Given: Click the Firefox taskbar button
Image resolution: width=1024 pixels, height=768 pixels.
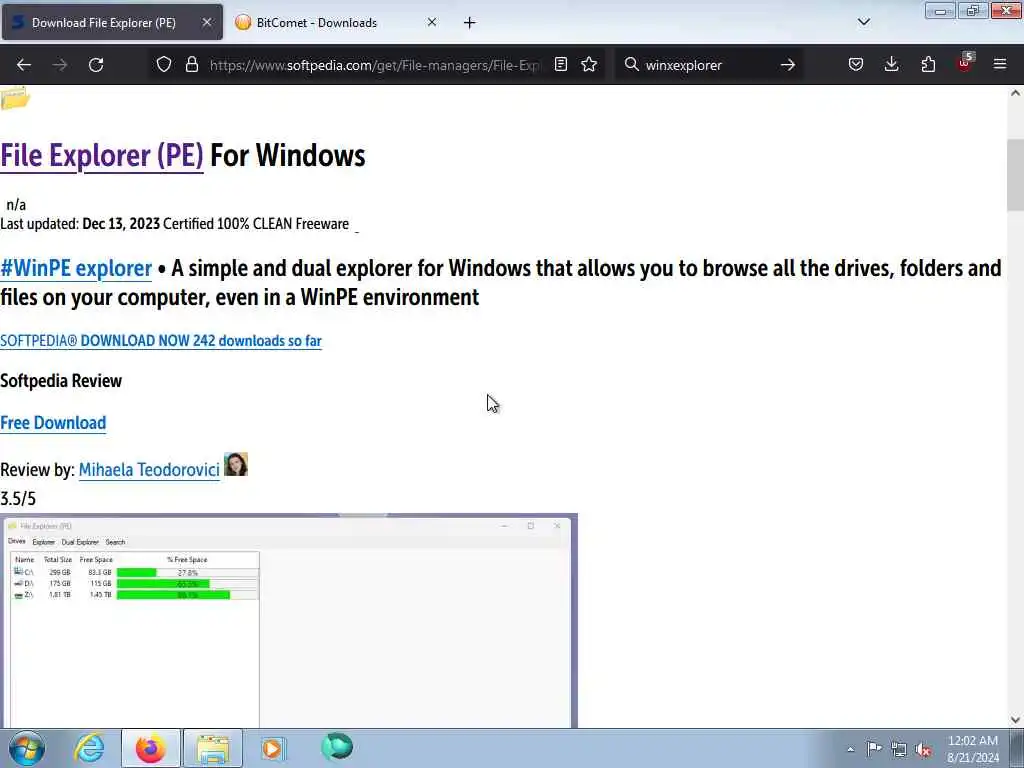Looking at the screenshot, I should (150, 748).
